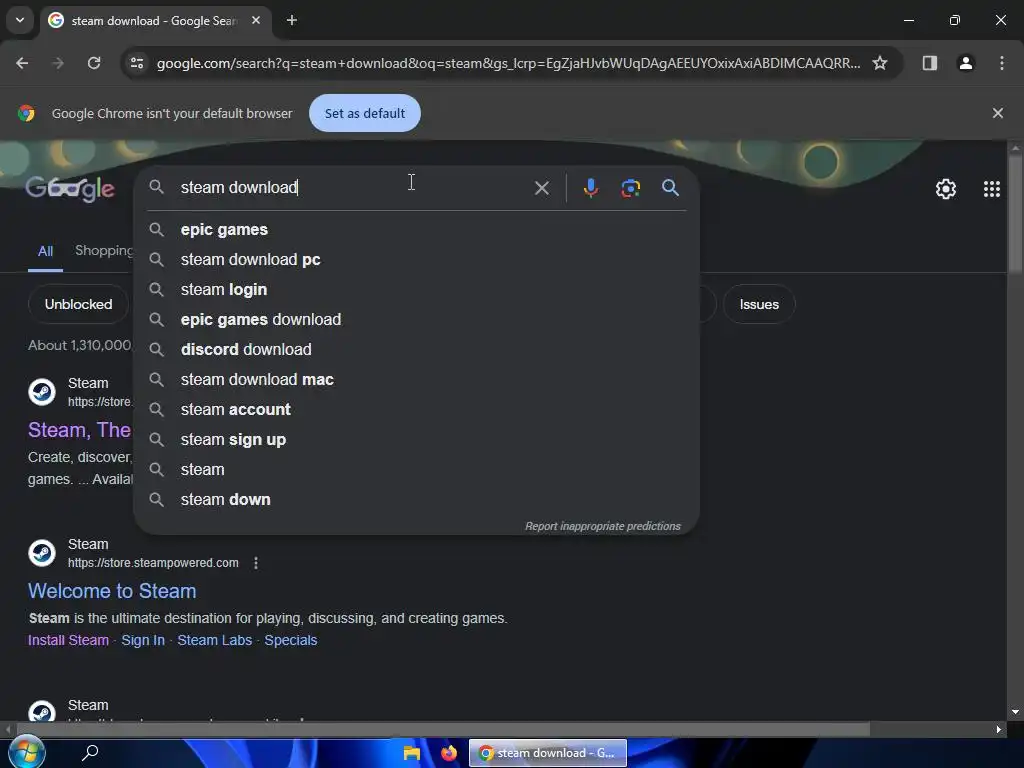The width and height of the screenshot is (1024, 768).
Task: Open the Steam, The result title
Action: tap(80, 430)
